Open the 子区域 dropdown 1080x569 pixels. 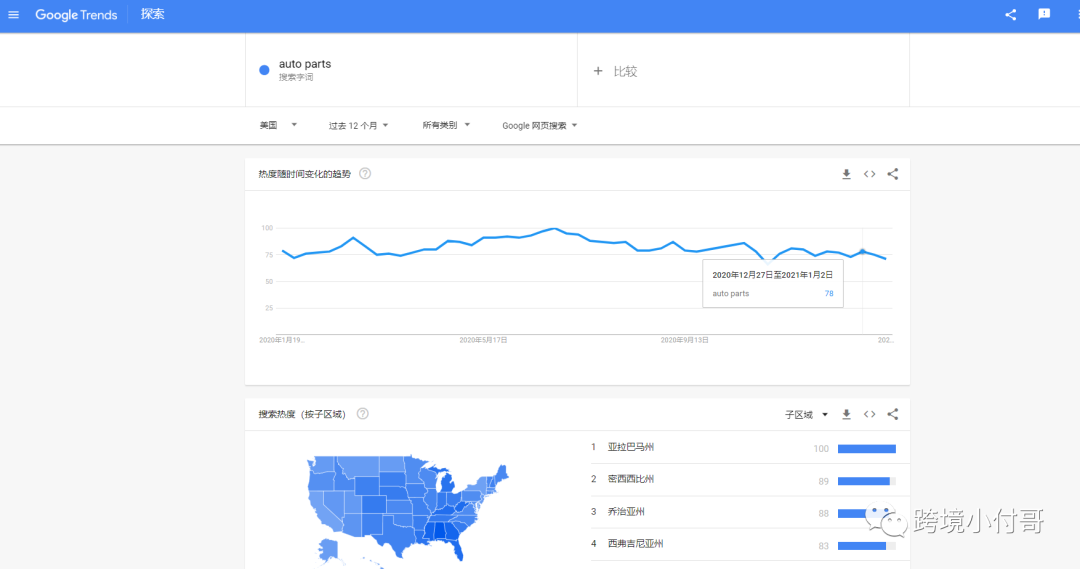[x=806, y=415]
